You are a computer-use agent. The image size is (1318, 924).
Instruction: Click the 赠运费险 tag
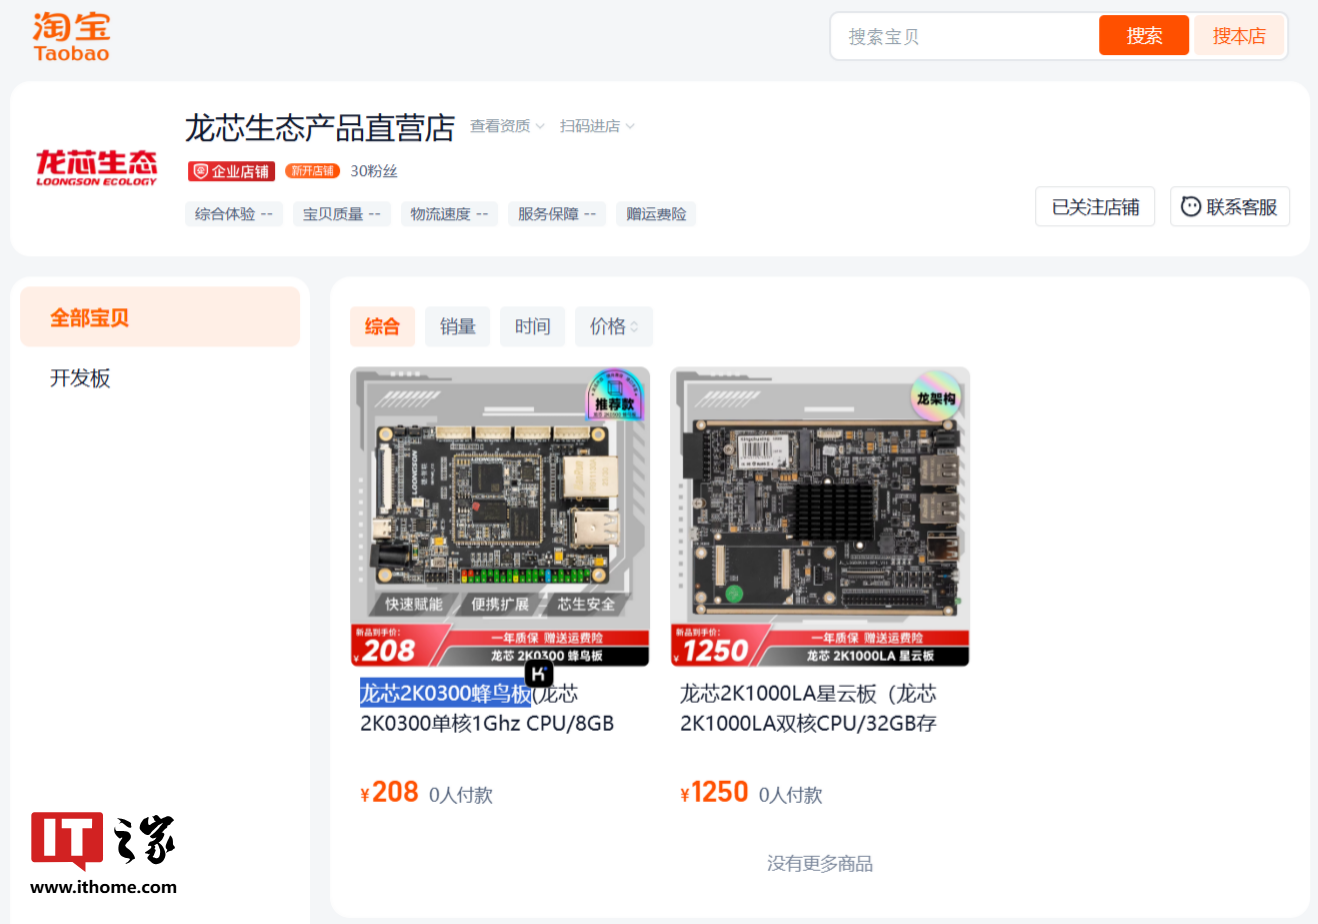pyautogui.click(x=656, y=214)
